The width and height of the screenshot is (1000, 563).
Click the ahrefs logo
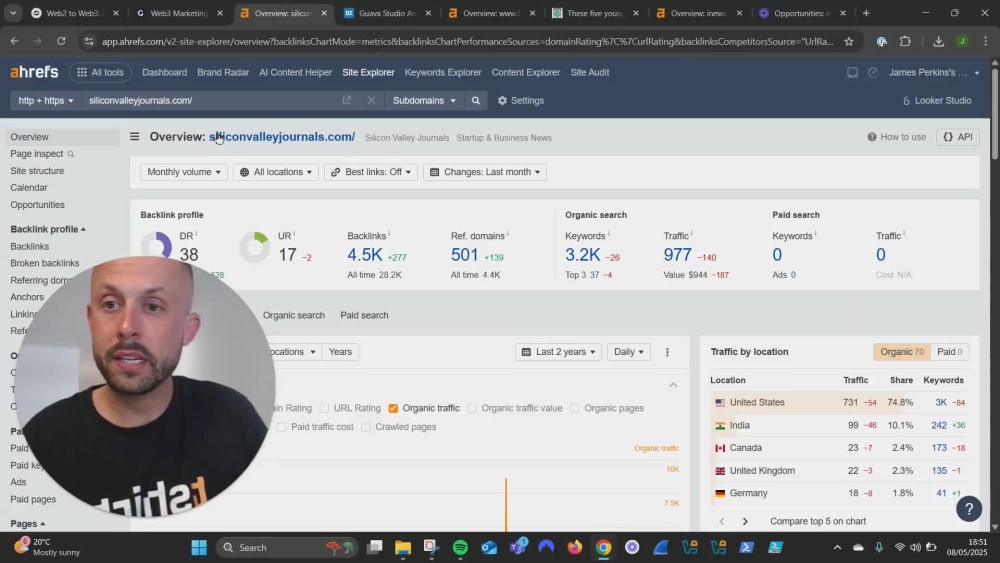(34, 72)
